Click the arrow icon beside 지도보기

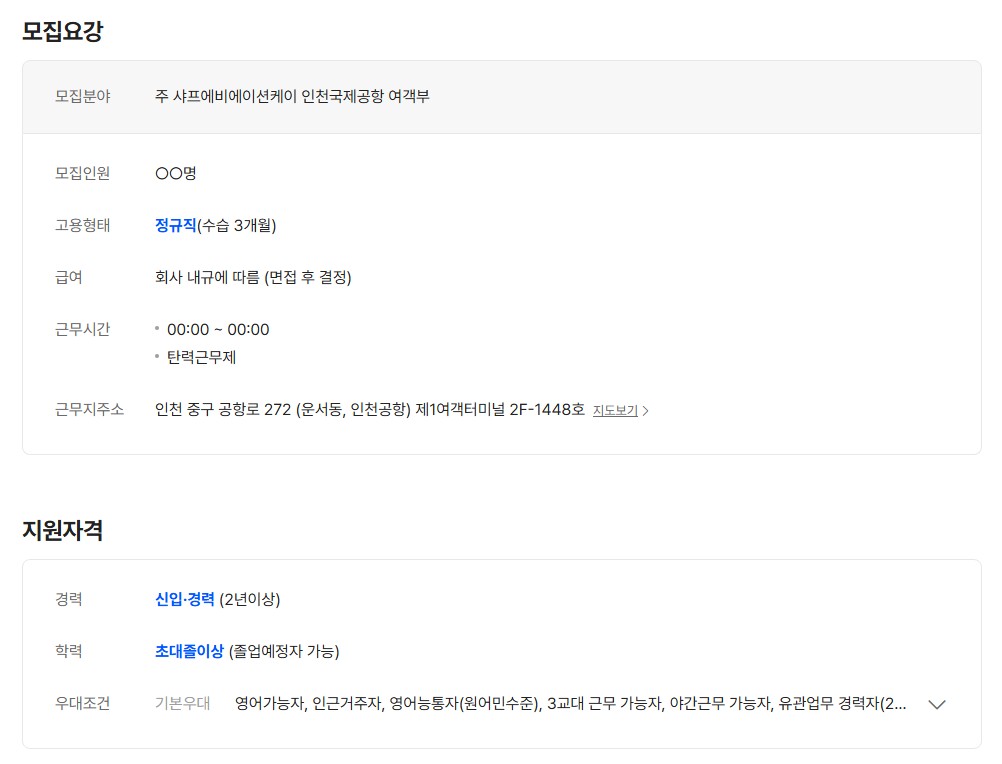click(x=646, y=410)
